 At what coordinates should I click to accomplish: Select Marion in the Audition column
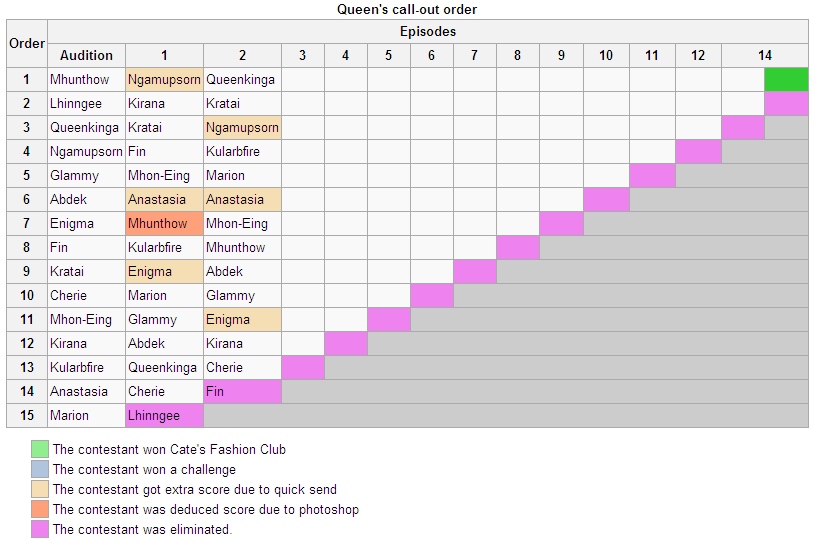pos(69,416)
